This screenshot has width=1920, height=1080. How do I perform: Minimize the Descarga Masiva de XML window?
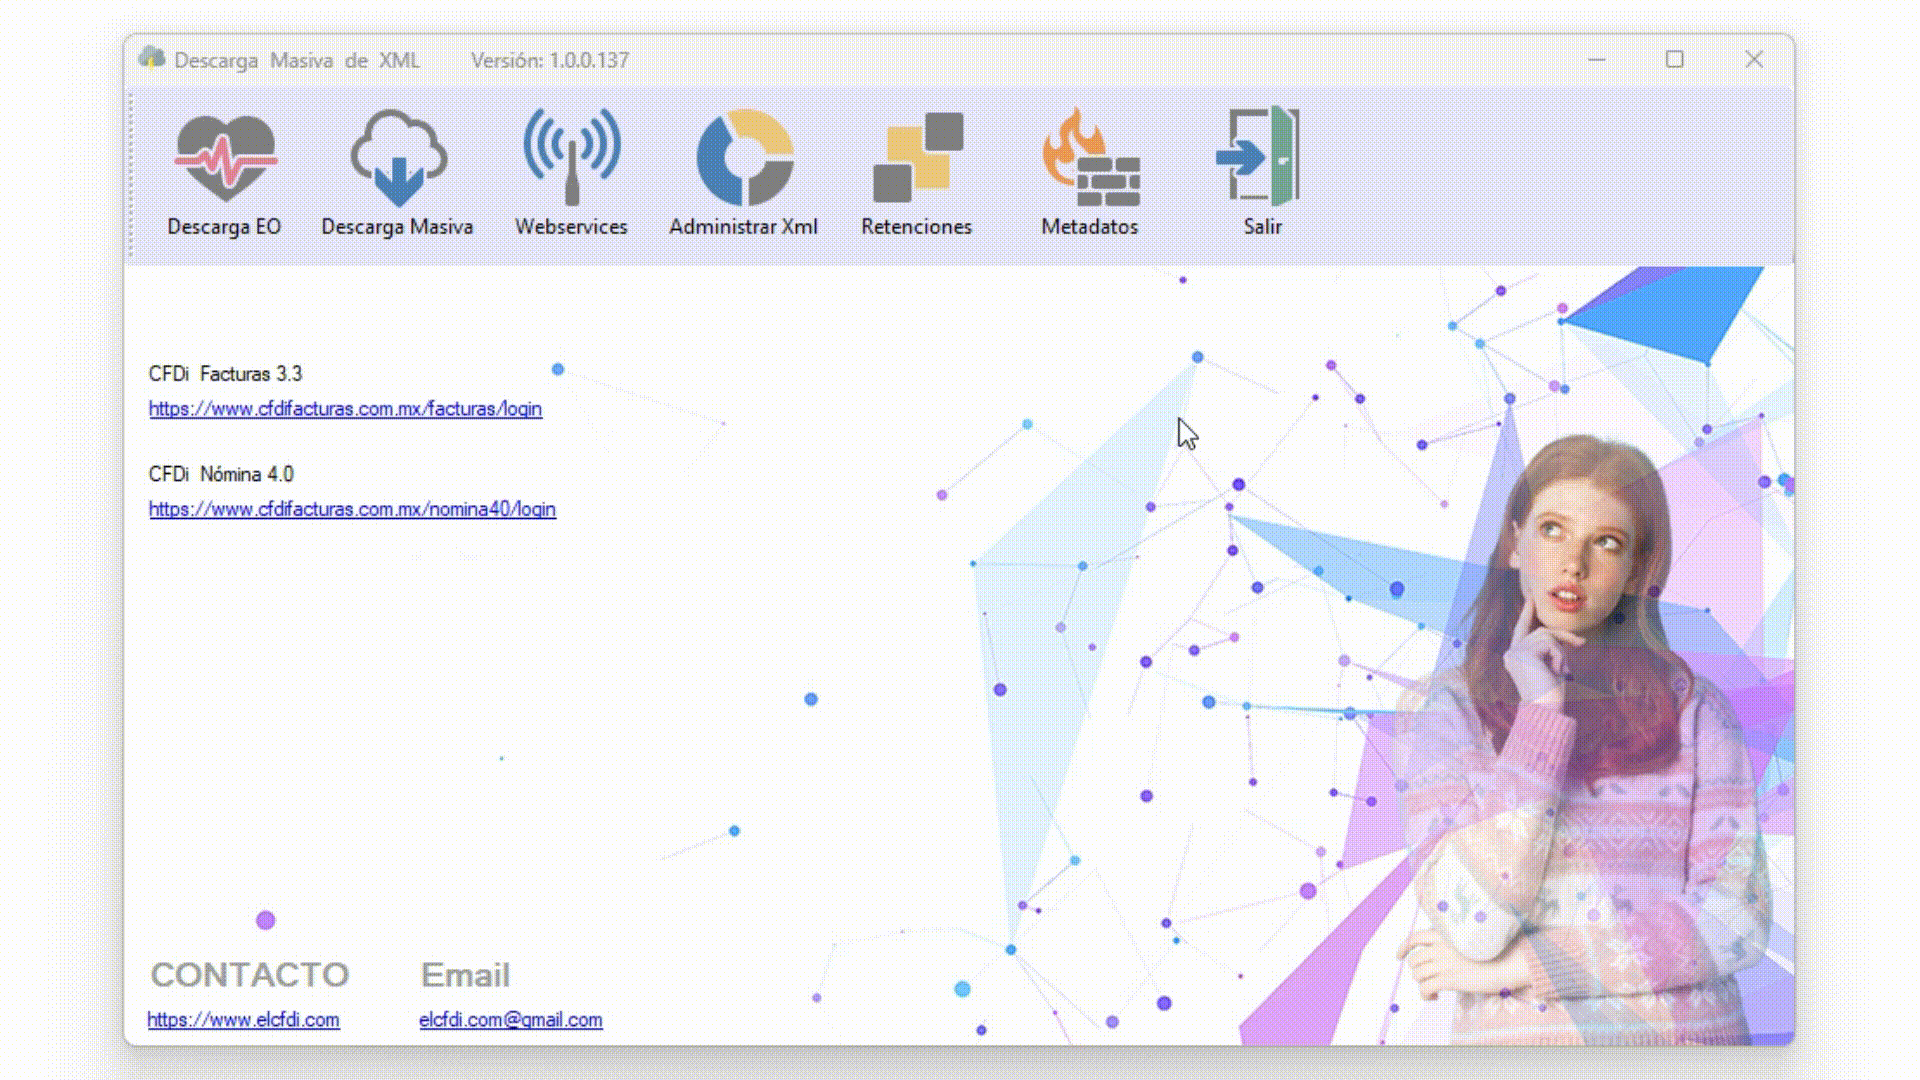1596,60
